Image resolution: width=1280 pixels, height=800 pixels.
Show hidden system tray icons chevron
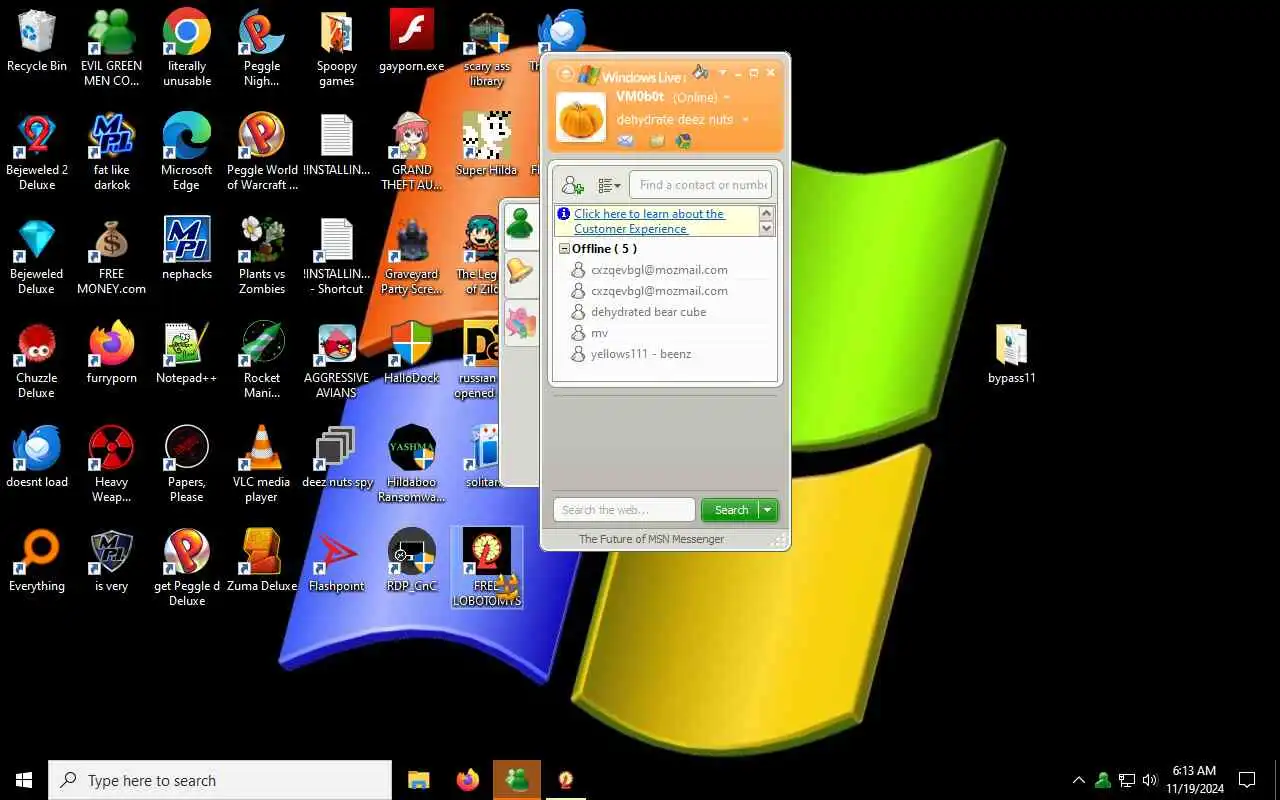[1078, 780]
